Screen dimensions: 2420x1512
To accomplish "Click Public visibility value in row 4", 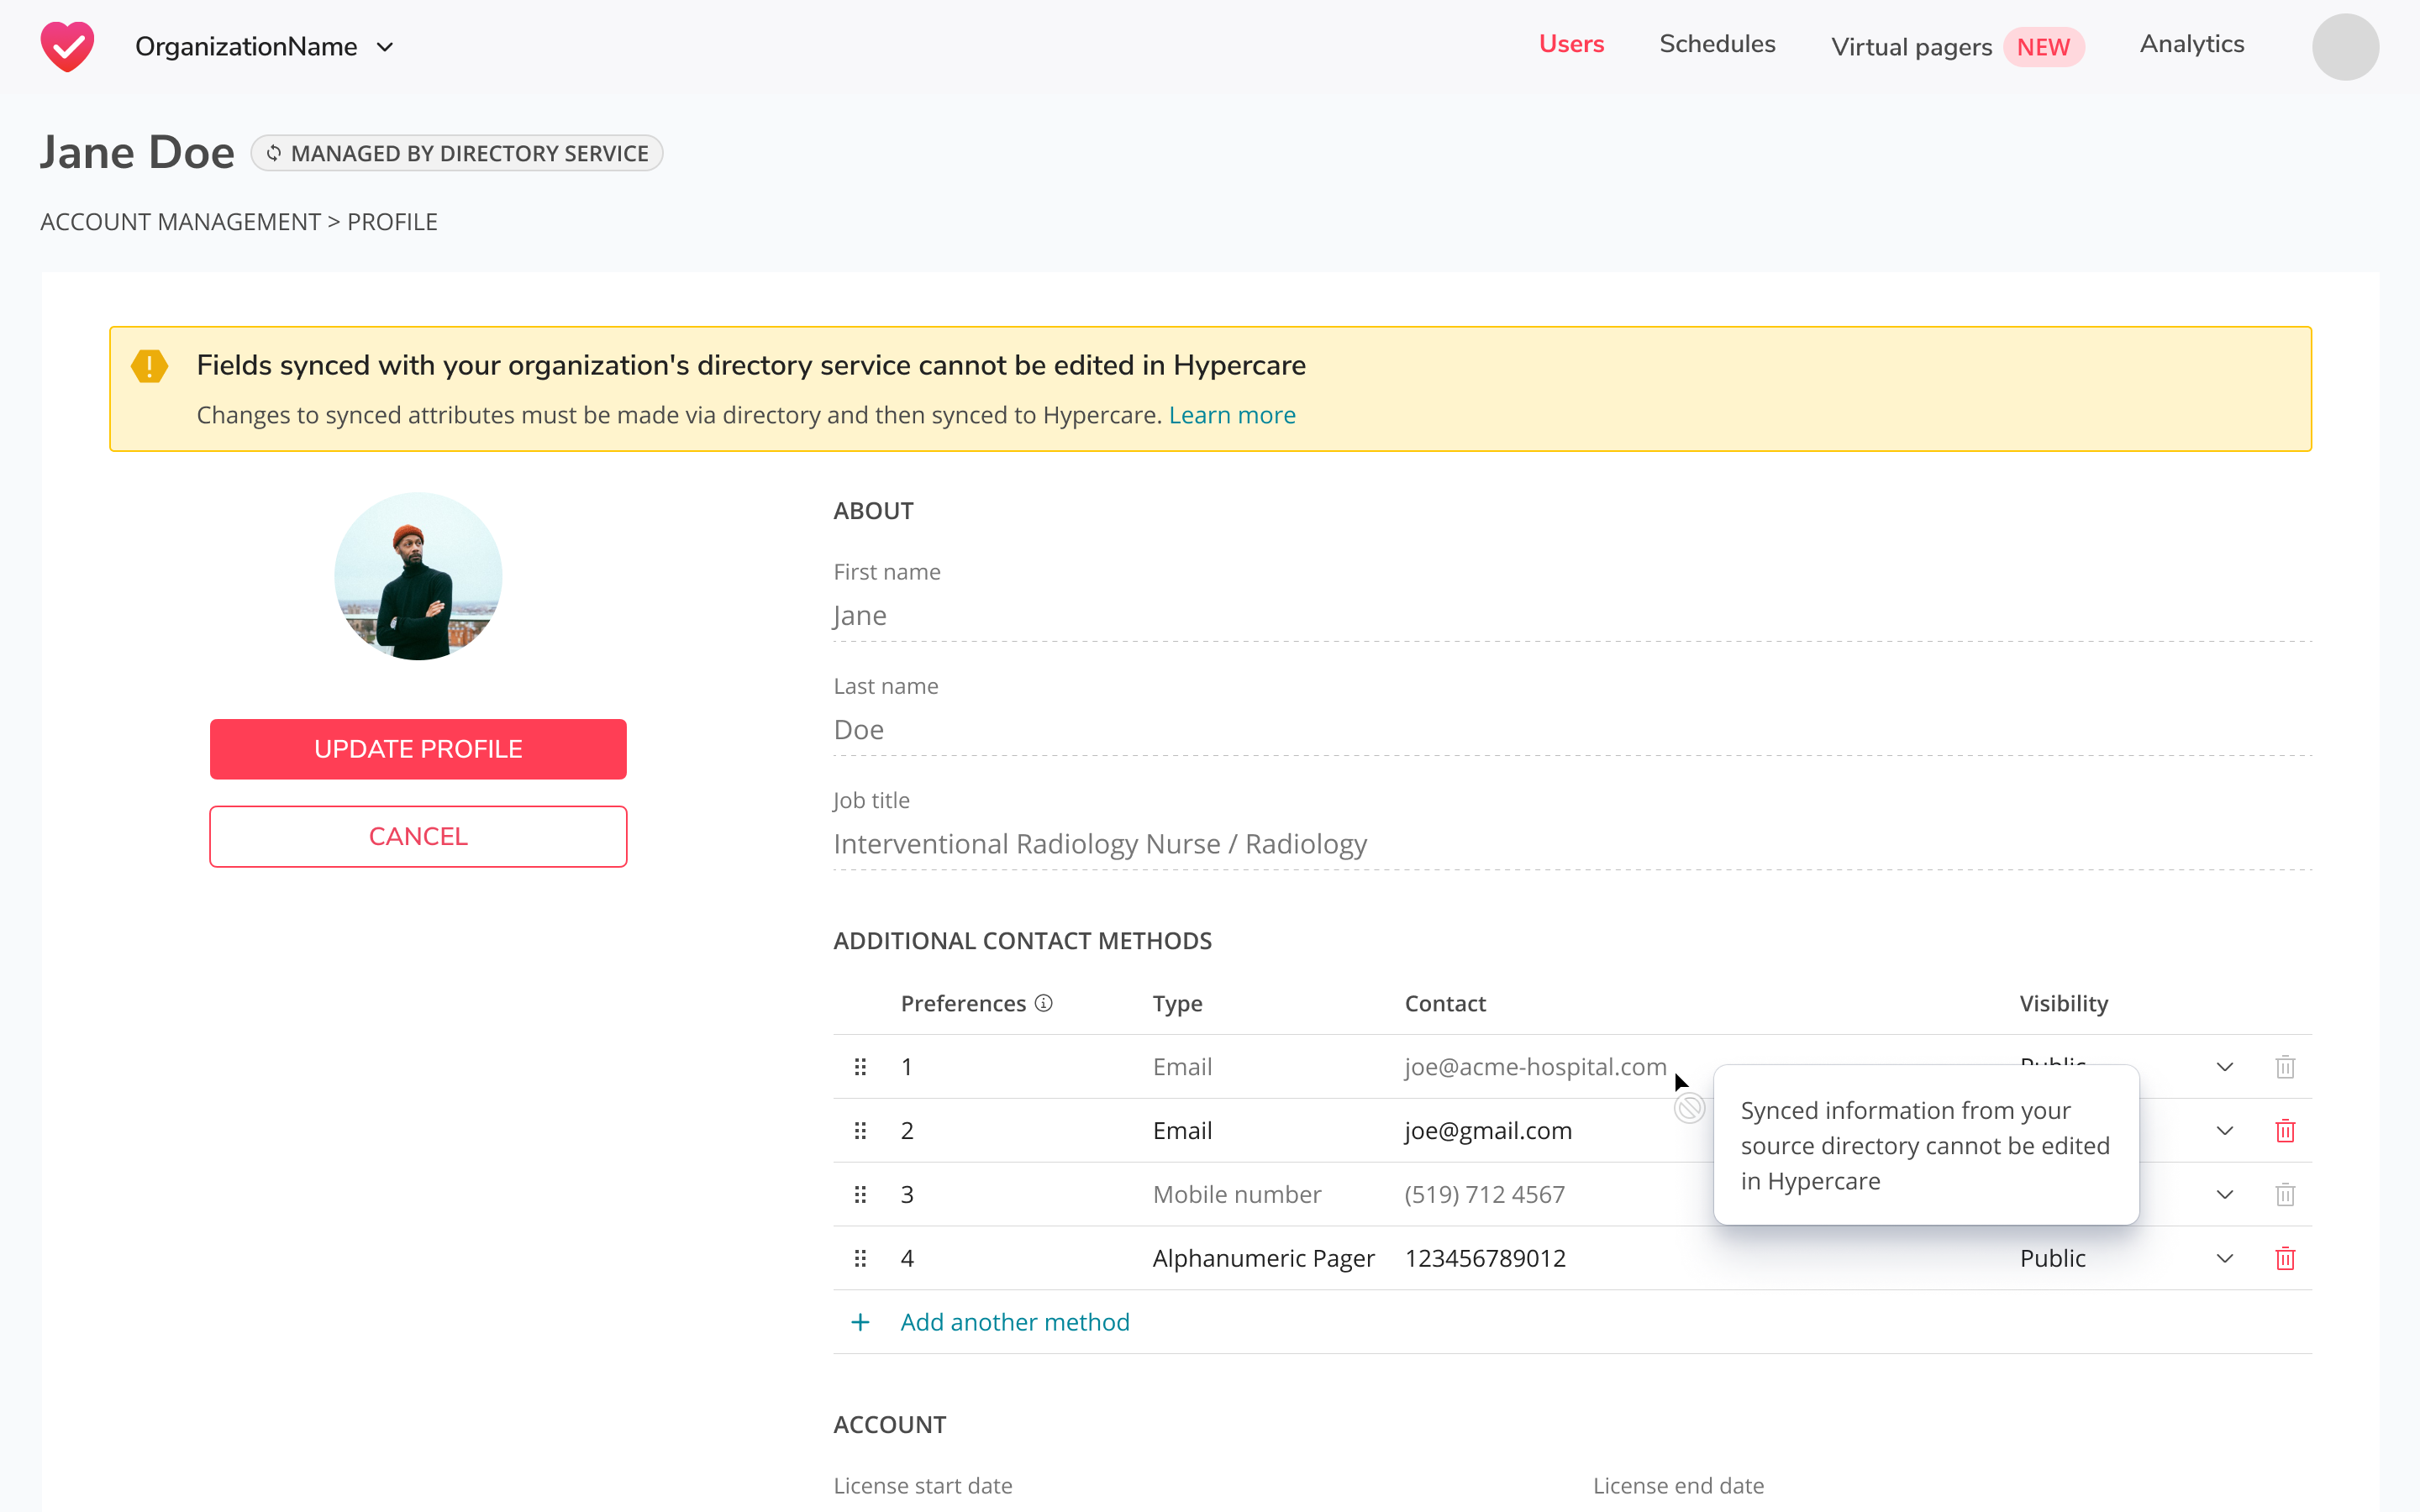I will pos(2052,1259).
